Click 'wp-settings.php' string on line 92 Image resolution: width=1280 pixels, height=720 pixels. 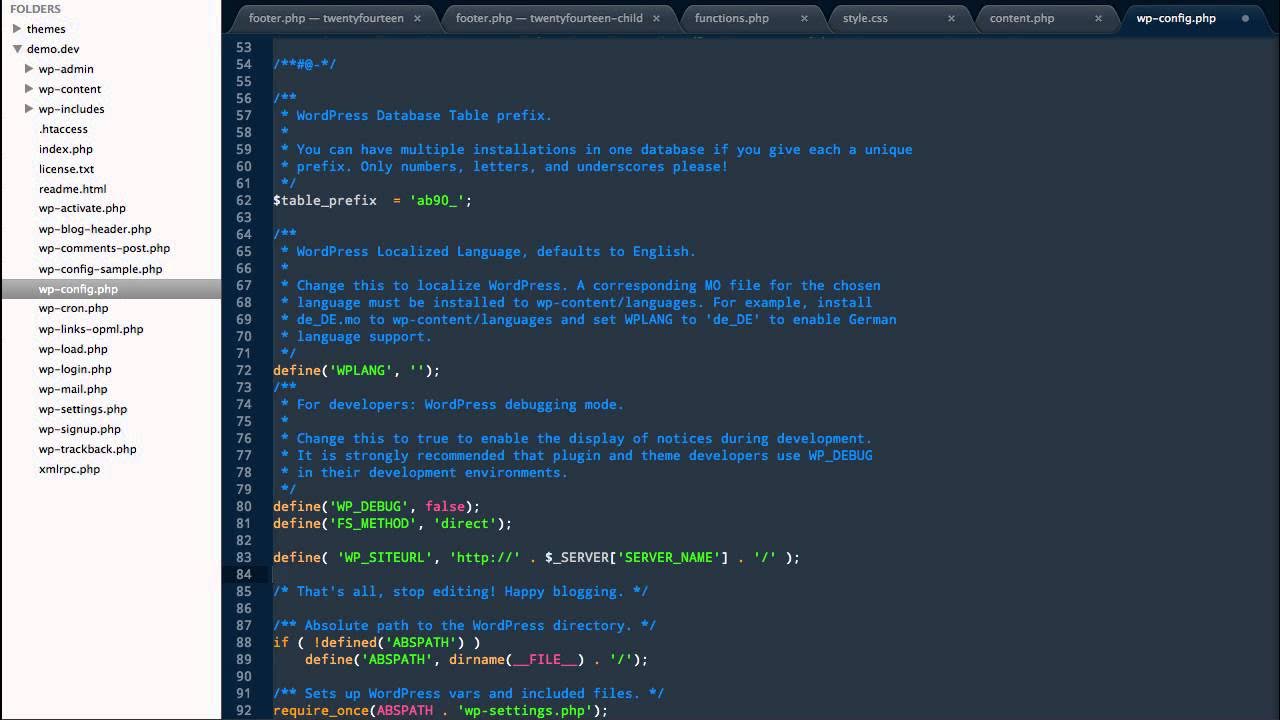tap(525, 710)
